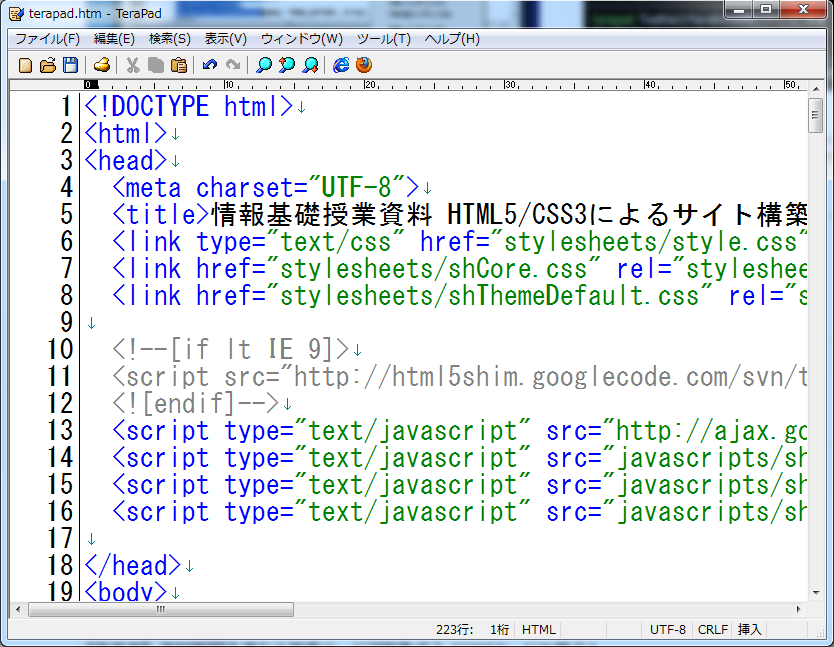The width and height of the screenshot is (834, 647).
Task: Click the New file icon
Action: point(26,65)
